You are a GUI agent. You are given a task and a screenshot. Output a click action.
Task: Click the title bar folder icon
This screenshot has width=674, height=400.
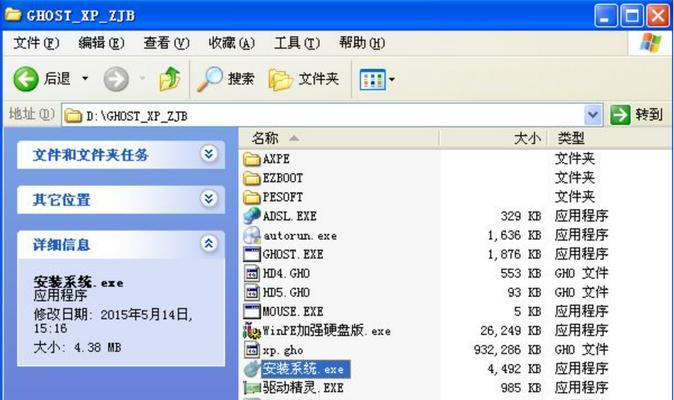pyautogui.click(x=13, y=14)
